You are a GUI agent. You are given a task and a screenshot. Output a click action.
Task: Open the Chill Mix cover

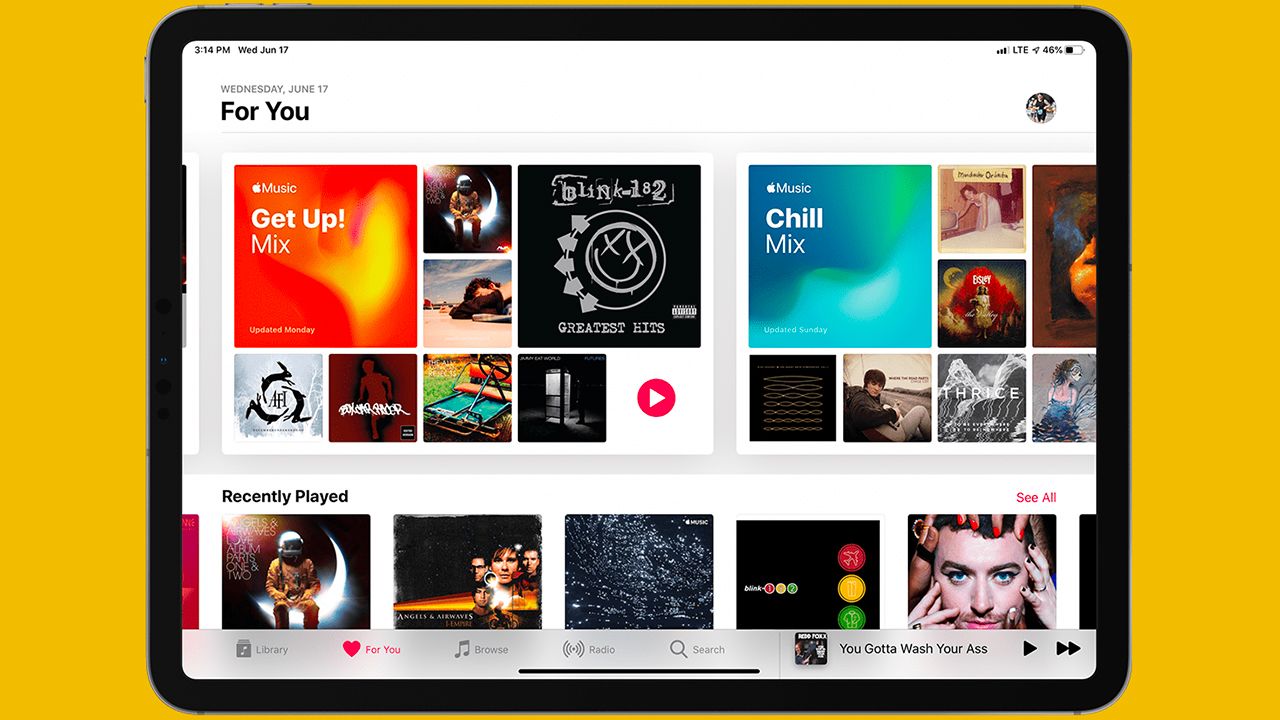(x=840, y=256)
